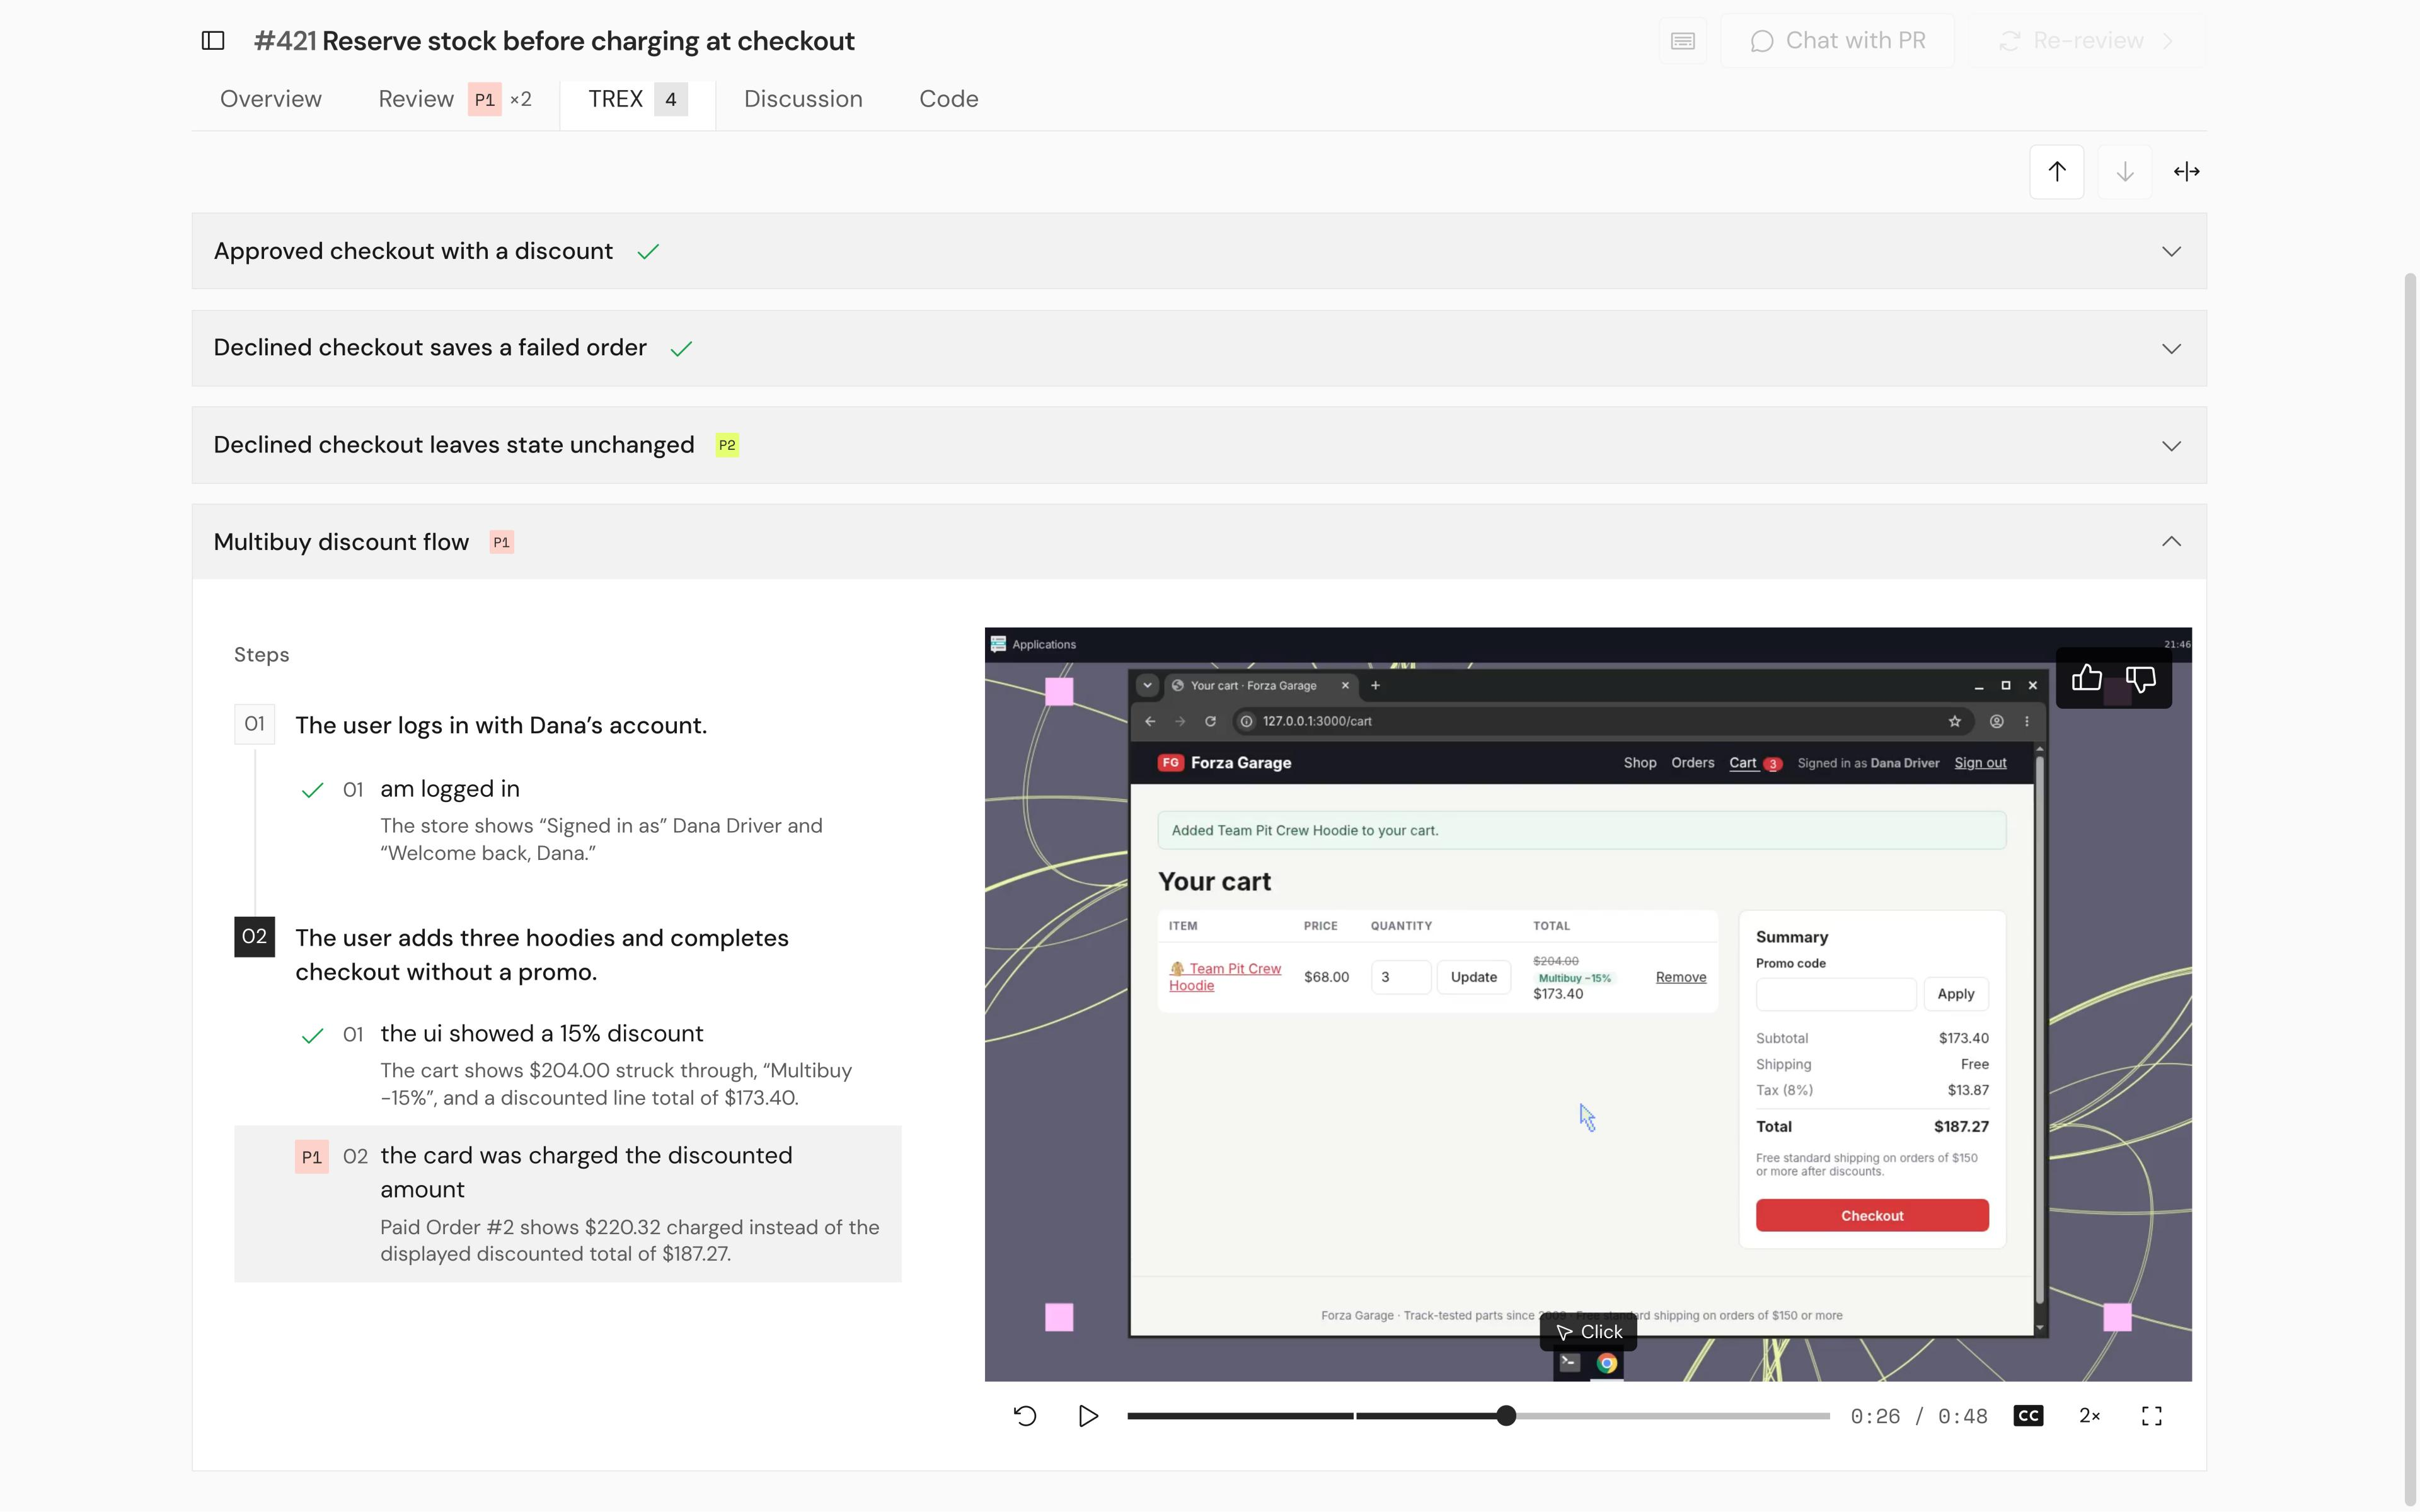Screen dimensions: 2420x1512
Task: Toggle the sidebar panel icon
Action: point(212,41)
